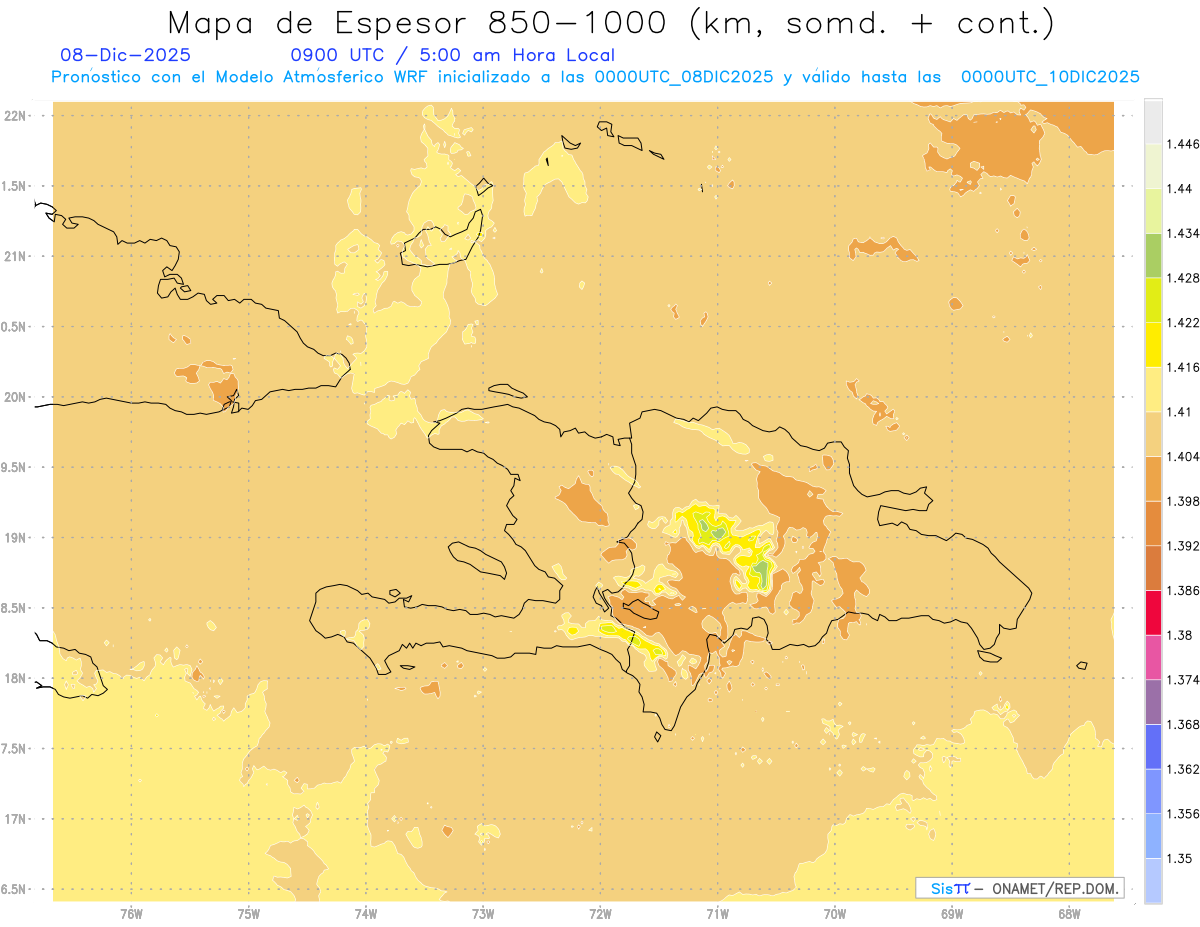Click the longitude label '70W'
The height and width of the screenshot is (927, 1200).
(835, 914)
